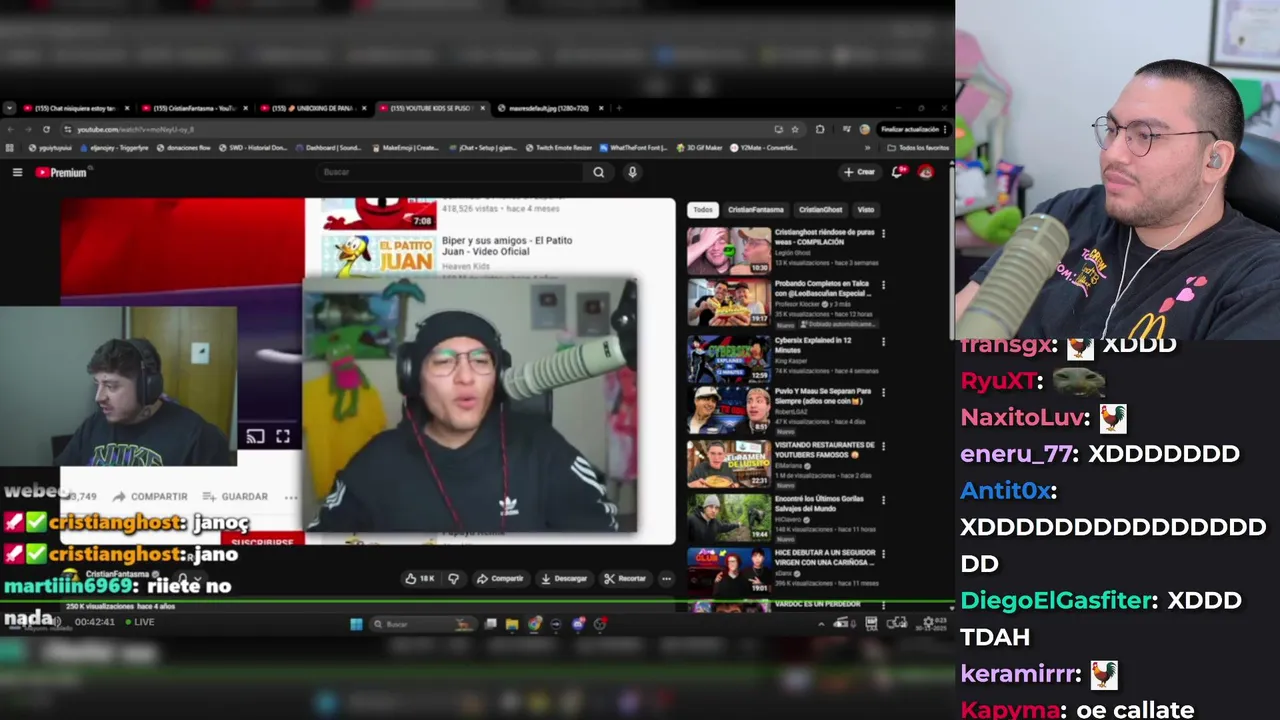The height and width of the screenshot is (720, 1280).
Task: Click the cast icon in embedded video
Action: [x=255, y=436]
